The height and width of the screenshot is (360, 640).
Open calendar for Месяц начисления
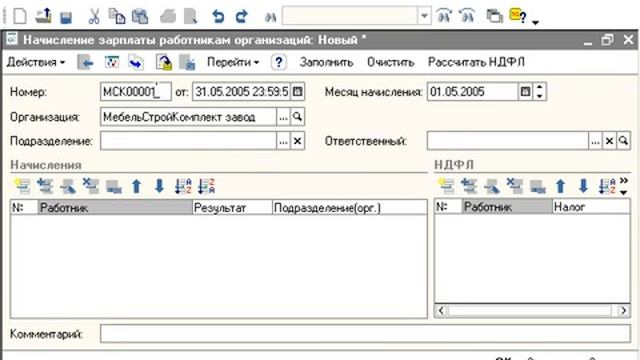point(525,91)
